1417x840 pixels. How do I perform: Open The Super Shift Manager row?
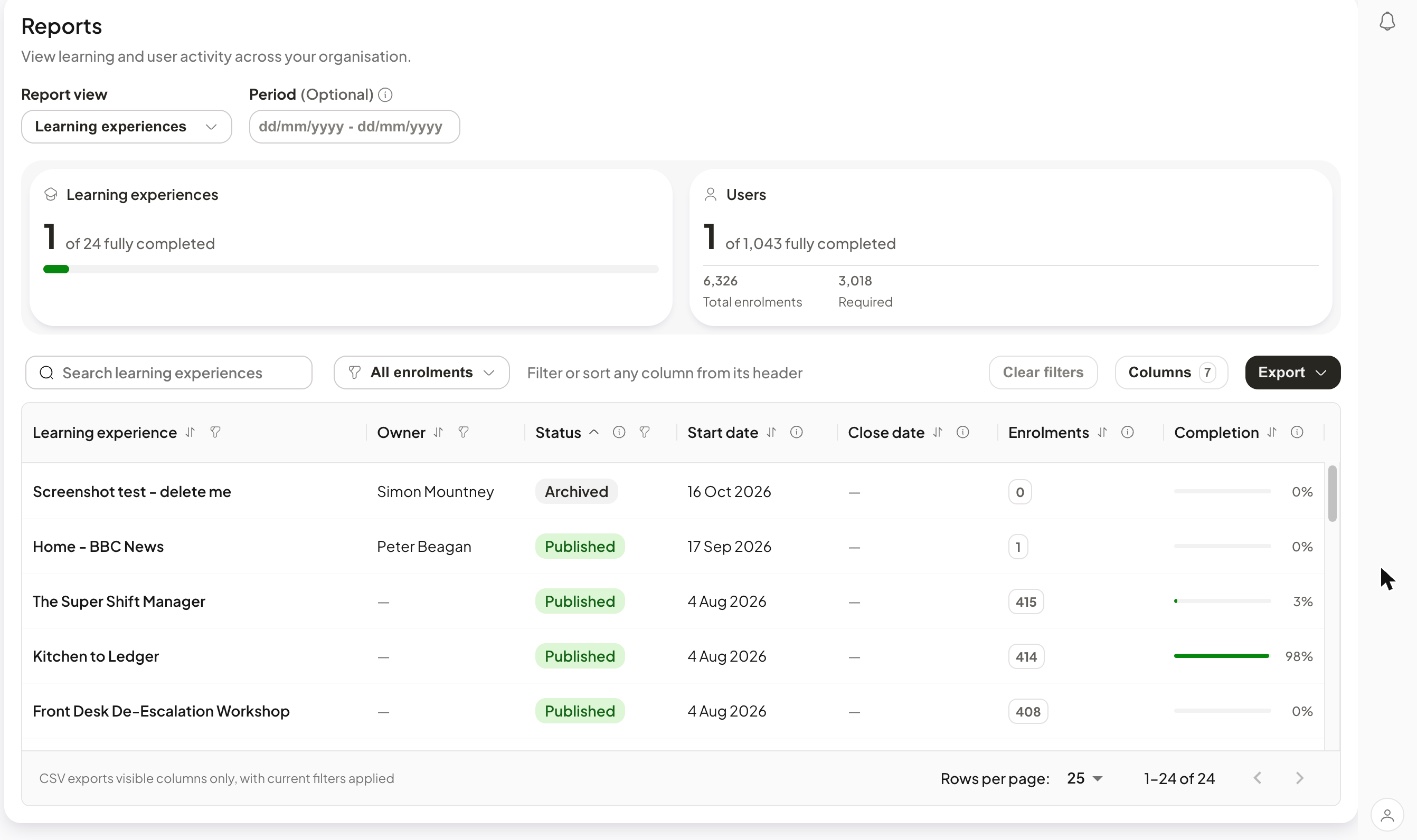[673, 602]
